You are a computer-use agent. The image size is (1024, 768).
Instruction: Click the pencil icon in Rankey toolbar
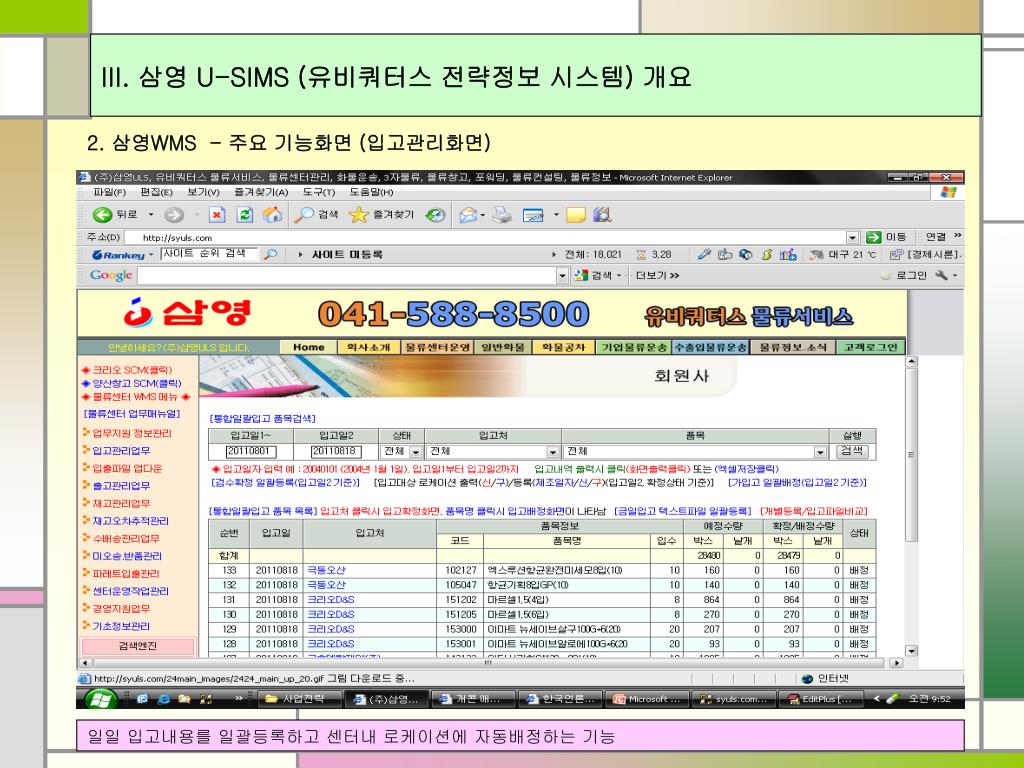[703, 254]
